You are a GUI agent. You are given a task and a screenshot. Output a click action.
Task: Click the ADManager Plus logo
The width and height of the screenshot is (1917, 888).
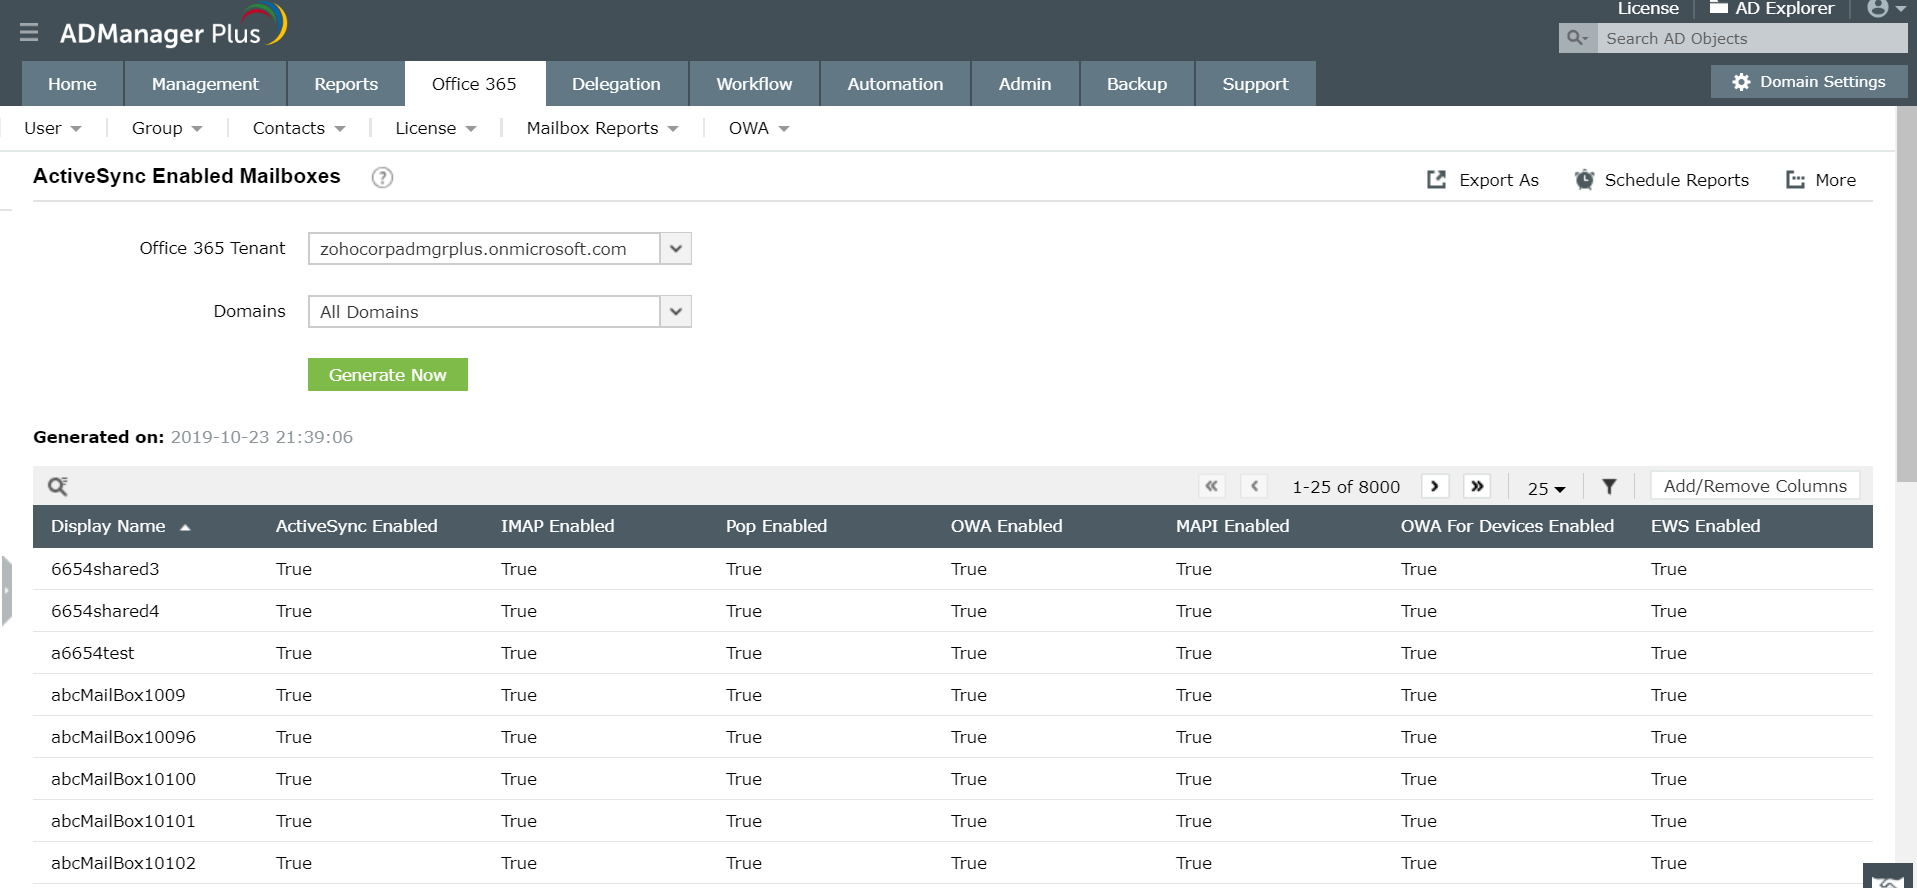(173, 28)
